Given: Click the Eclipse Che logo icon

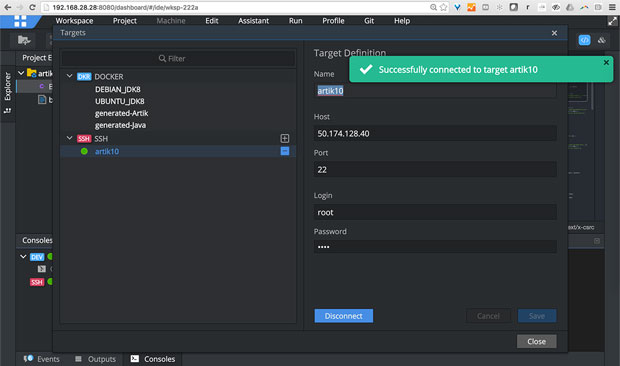Looking at the screenshot, I should pyautogui.click(x=20, y=21).
